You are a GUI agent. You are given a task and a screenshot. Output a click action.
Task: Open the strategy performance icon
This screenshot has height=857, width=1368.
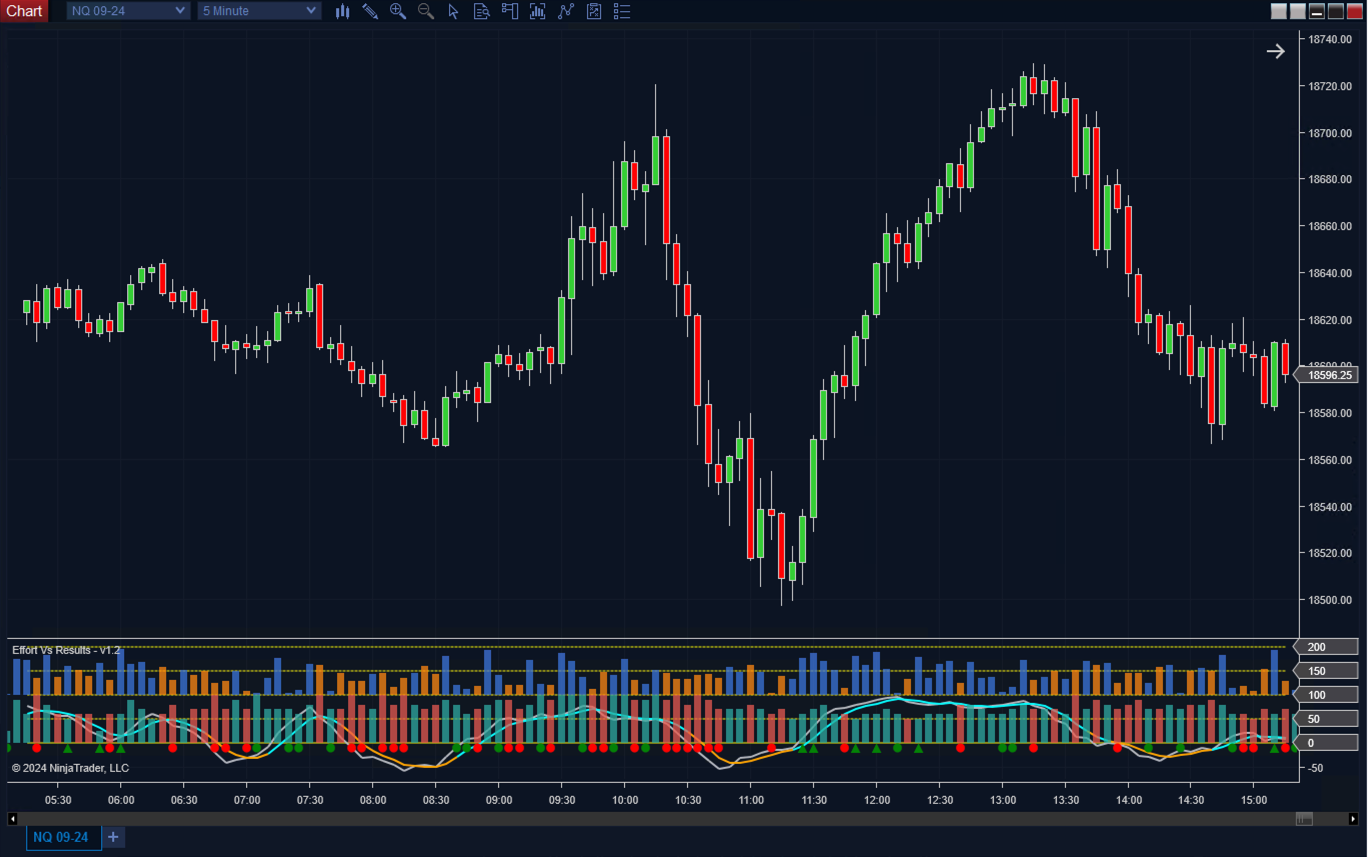[x=594, y=11]
